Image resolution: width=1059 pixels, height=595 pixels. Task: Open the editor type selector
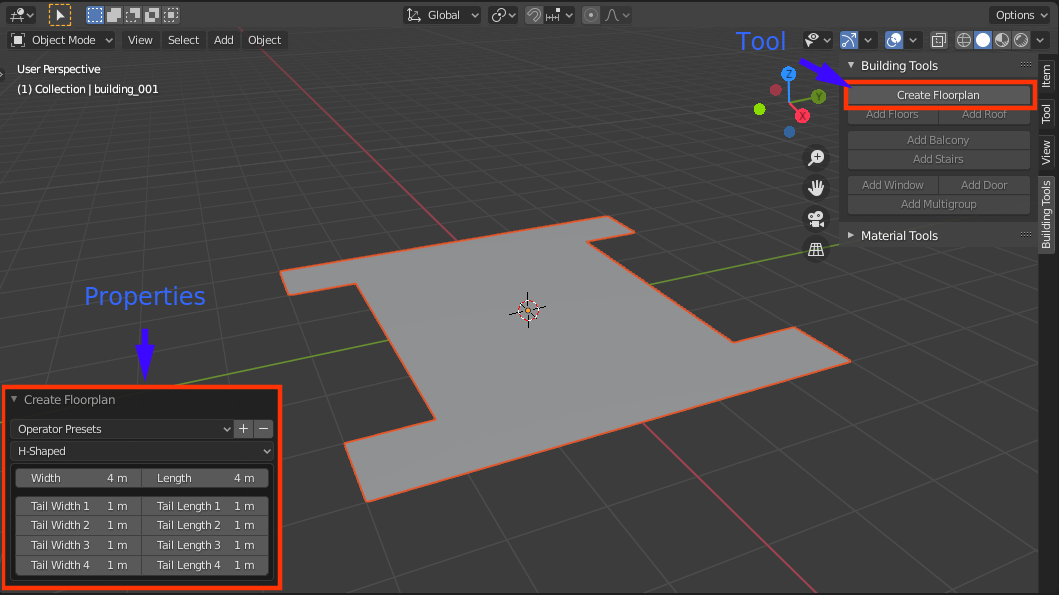coord(21,15)
